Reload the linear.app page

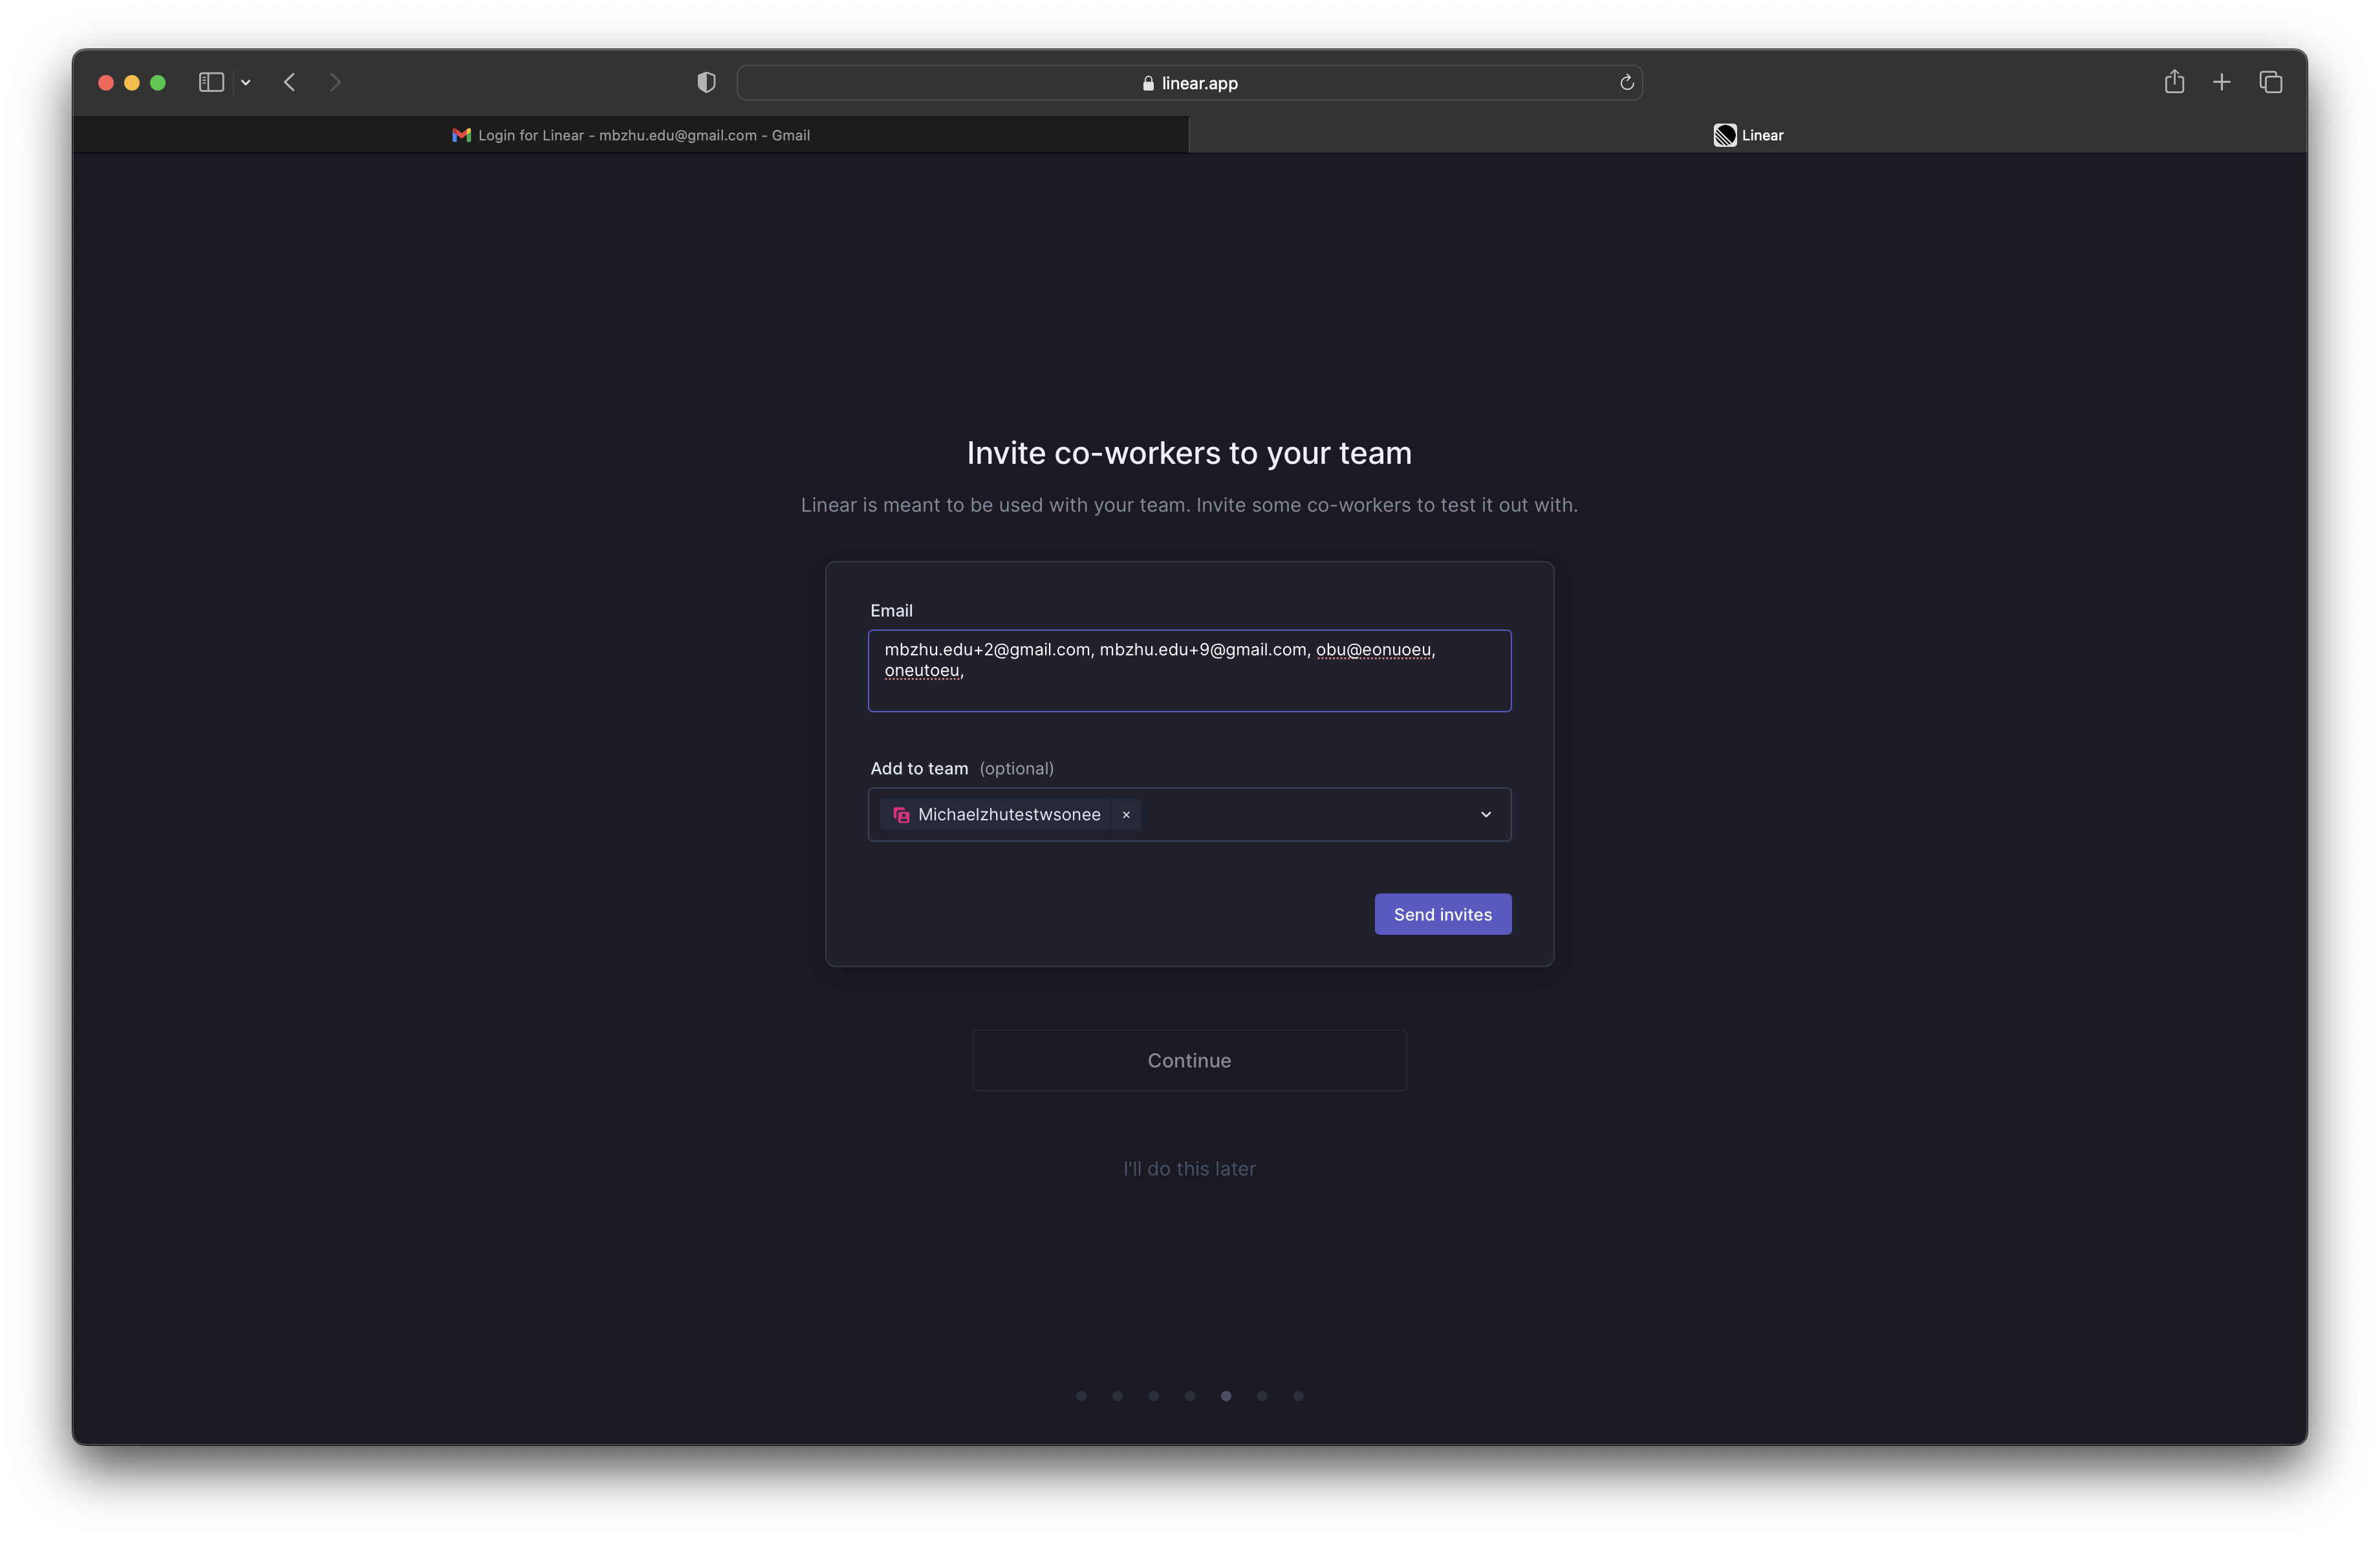coord(1626,83)
